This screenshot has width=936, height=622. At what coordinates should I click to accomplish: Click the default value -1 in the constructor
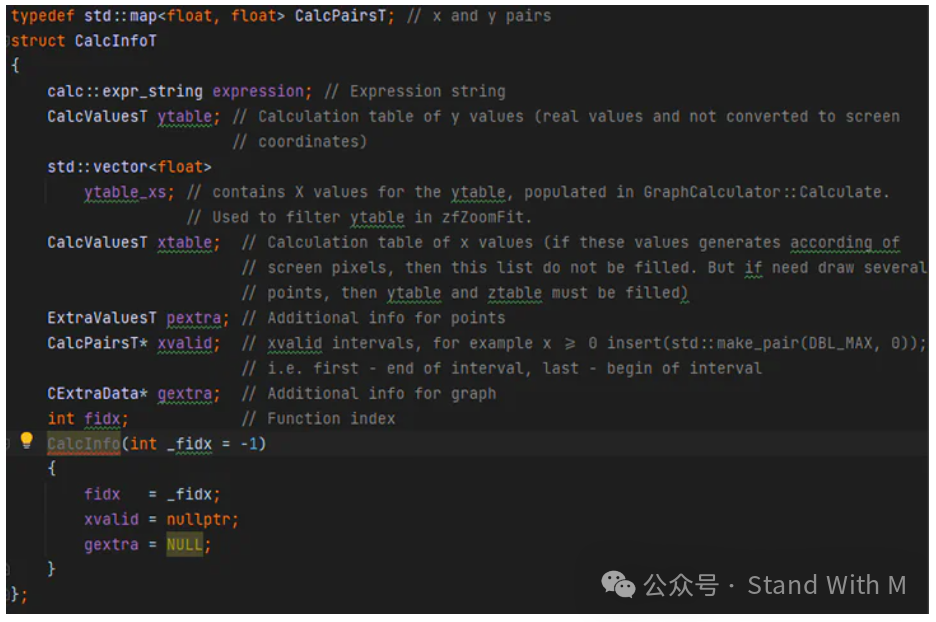pos(249,443)
